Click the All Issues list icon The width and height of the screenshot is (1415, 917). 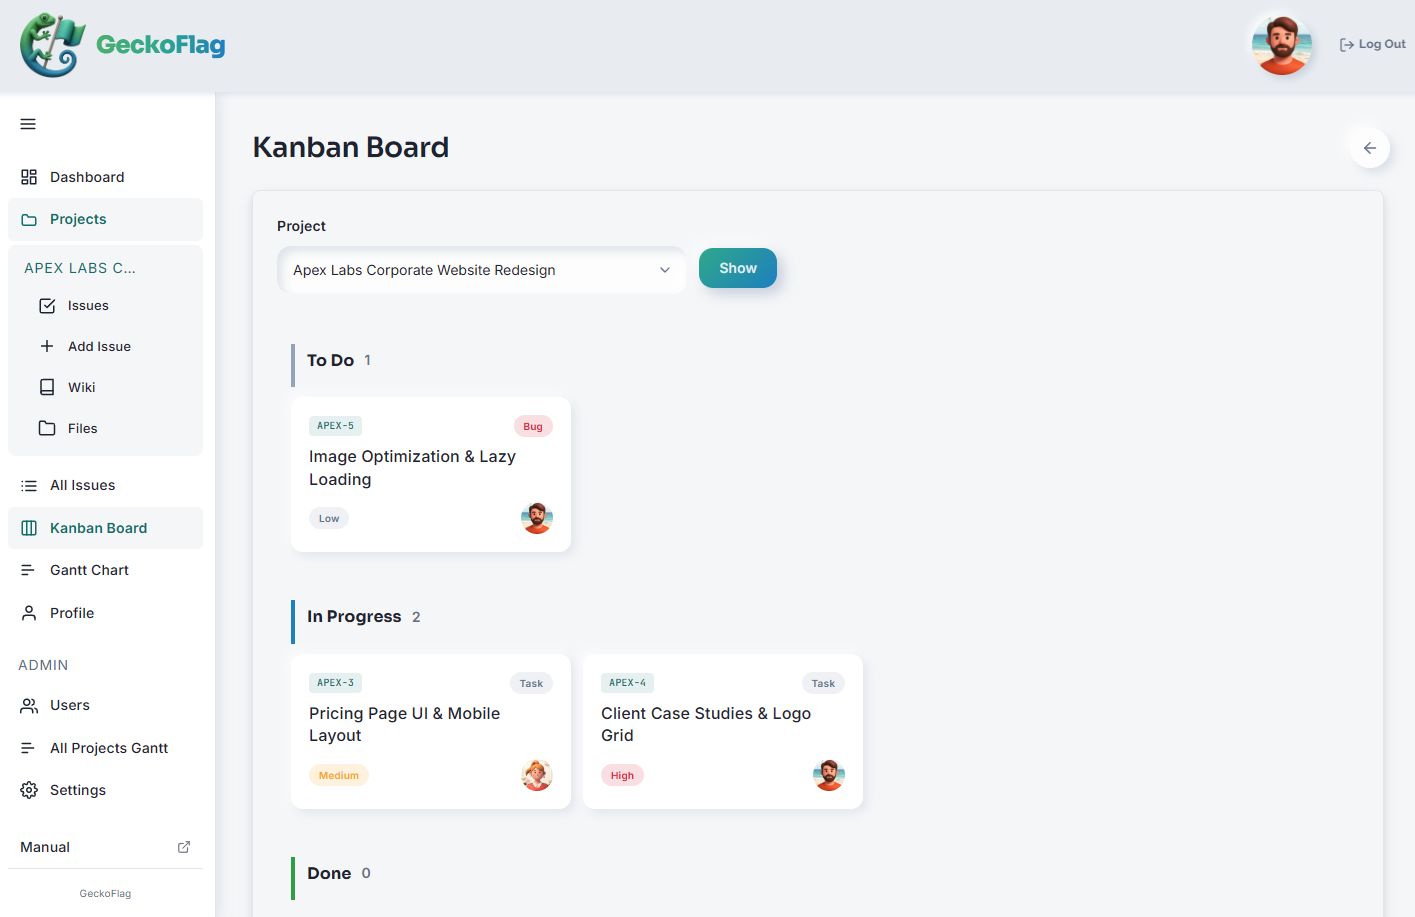tap(29, 486)
